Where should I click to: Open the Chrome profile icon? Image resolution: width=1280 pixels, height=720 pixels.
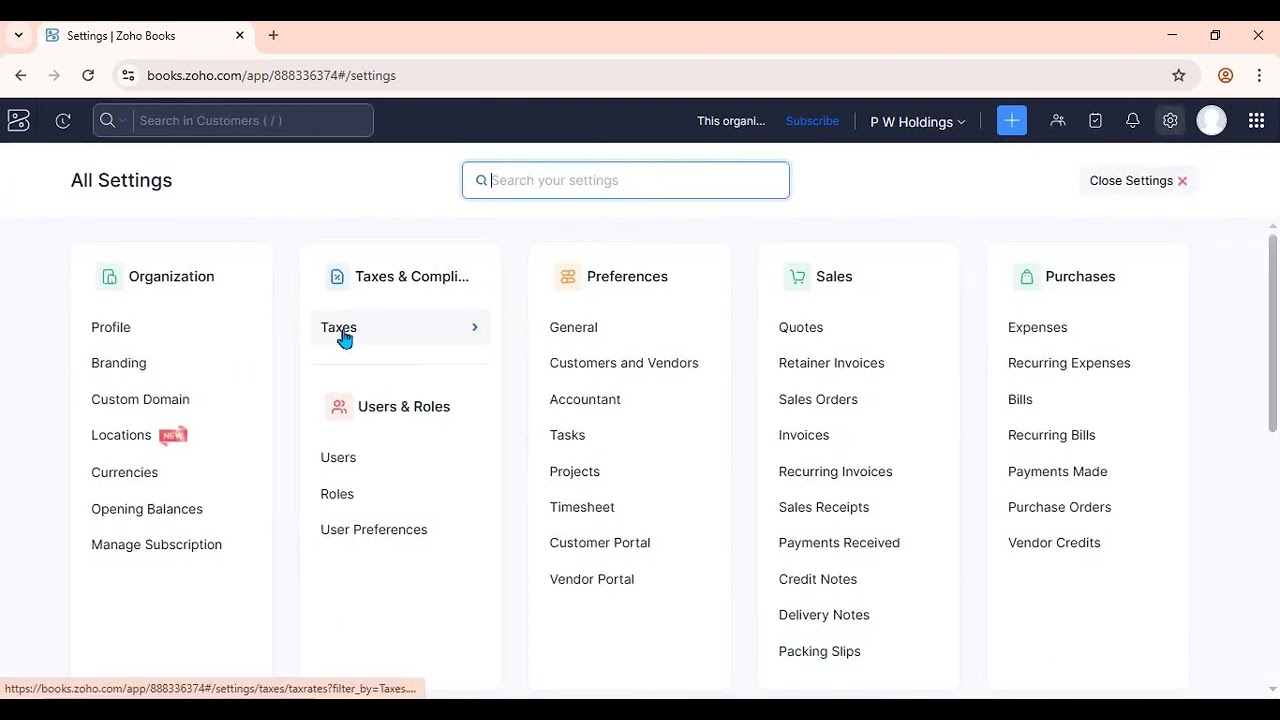[x=1225, y=75]
